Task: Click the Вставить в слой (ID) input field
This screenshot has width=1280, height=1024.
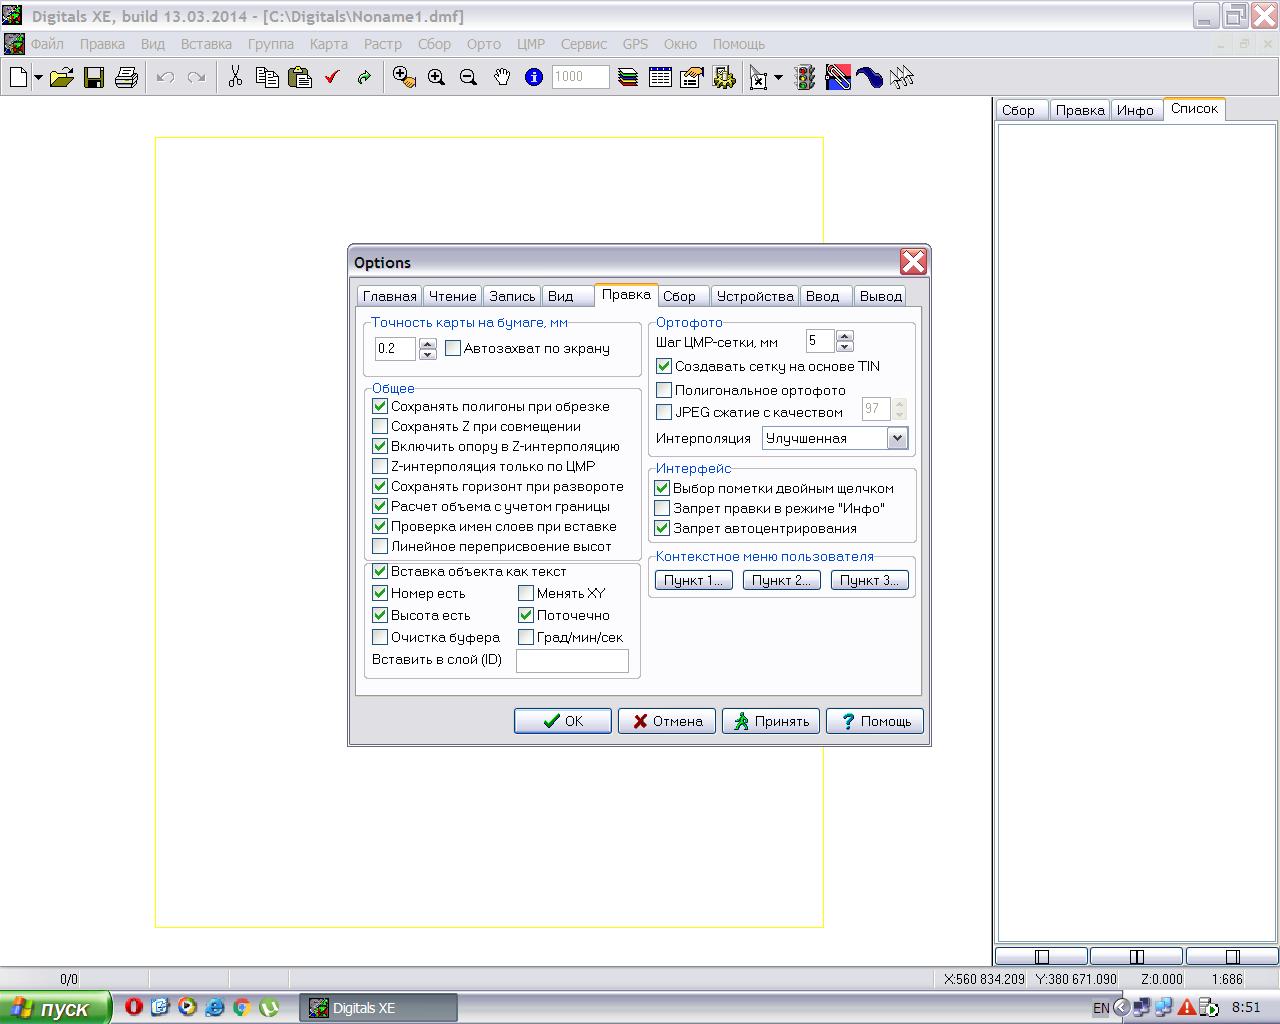Action: pyautogui.click(x=572, y=660)
